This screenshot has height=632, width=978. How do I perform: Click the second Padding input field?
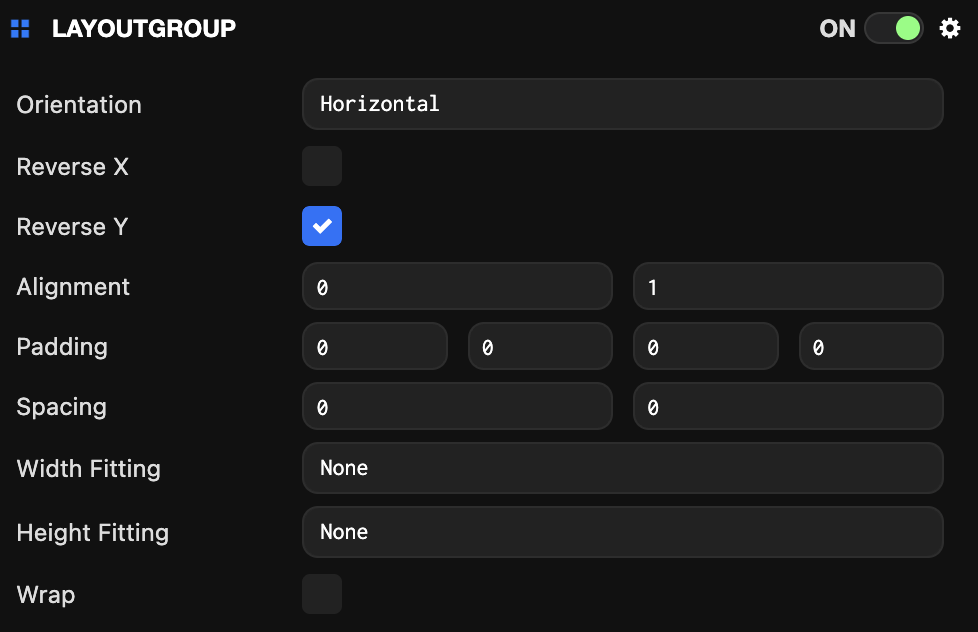point(540,346)
